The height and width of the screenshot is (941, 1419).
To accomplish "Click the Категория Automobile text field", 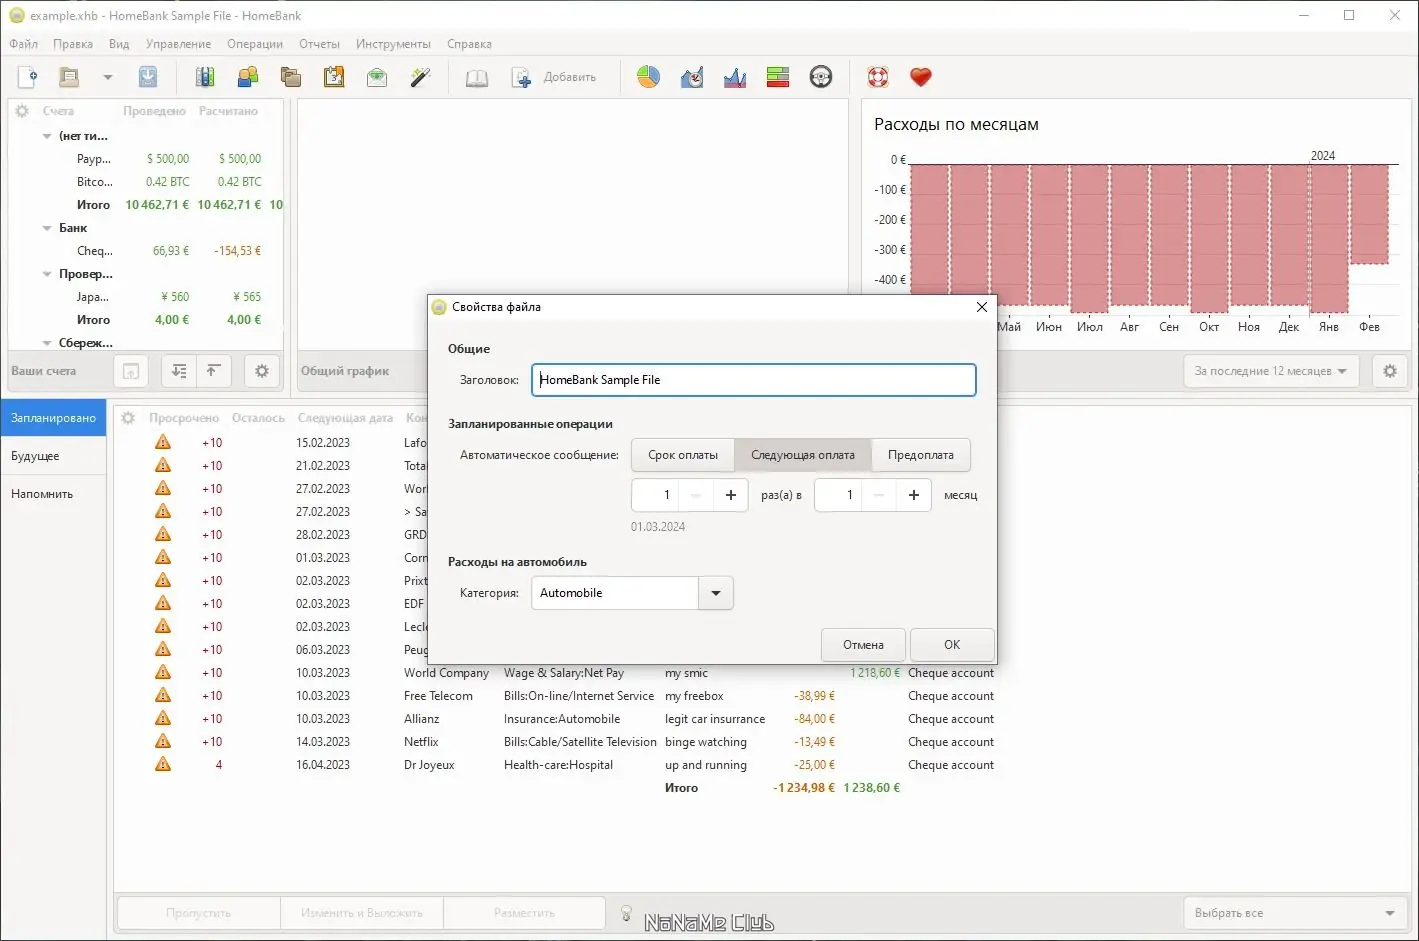I will (x=615, y=593).
